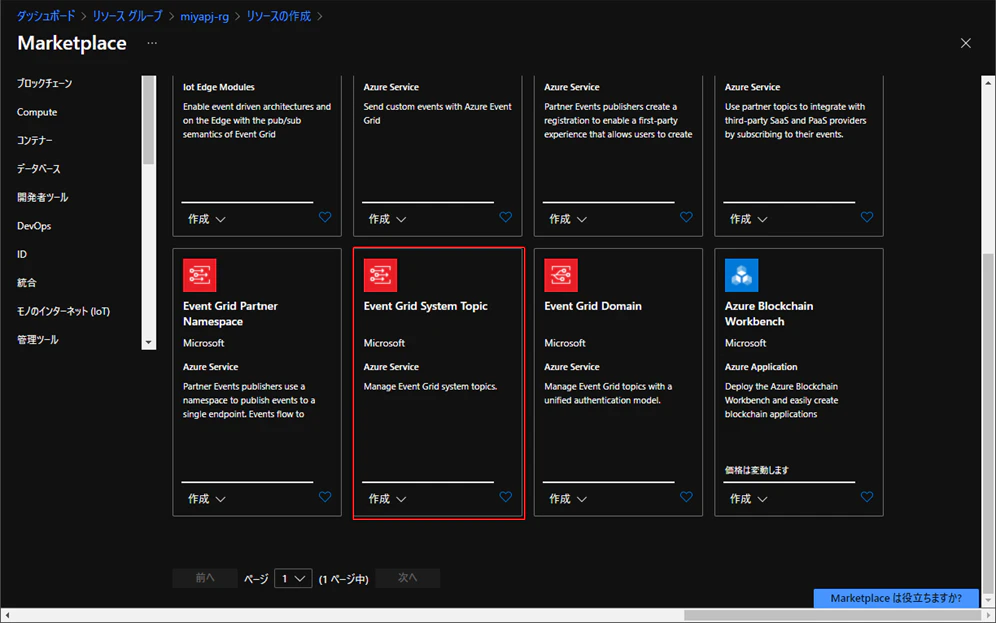This screenshot has width=996, height=623.
Task: Favorite the 'Send custom events' card heart
Action: (506, 217)
